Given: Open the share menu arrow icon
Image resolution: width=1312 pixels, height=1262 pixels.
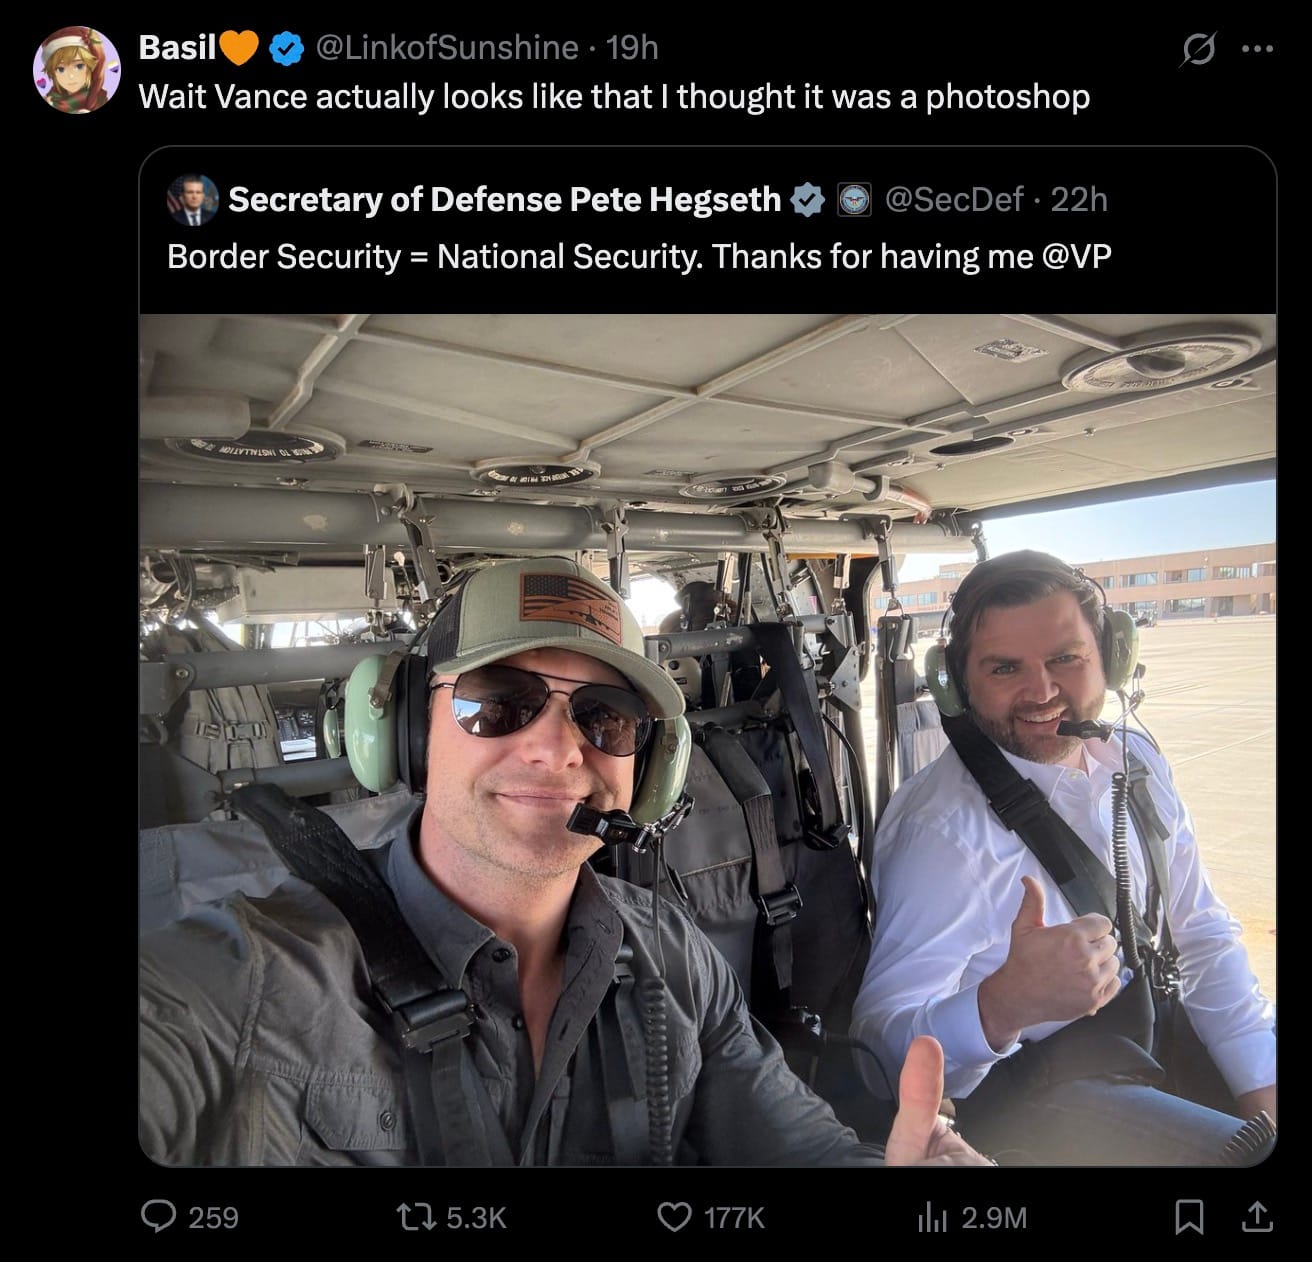Looking at the screenshot, I should tap(1256, 1216).
